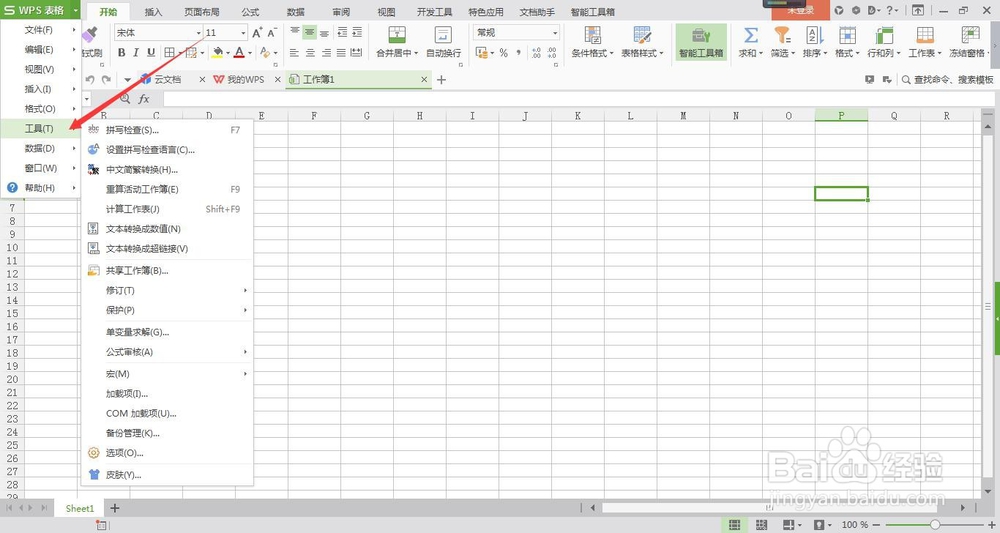Expand 修订(T) submenu
This screenshot has height=533, width=1000.
pyautogui.click(x=167, y=290)
